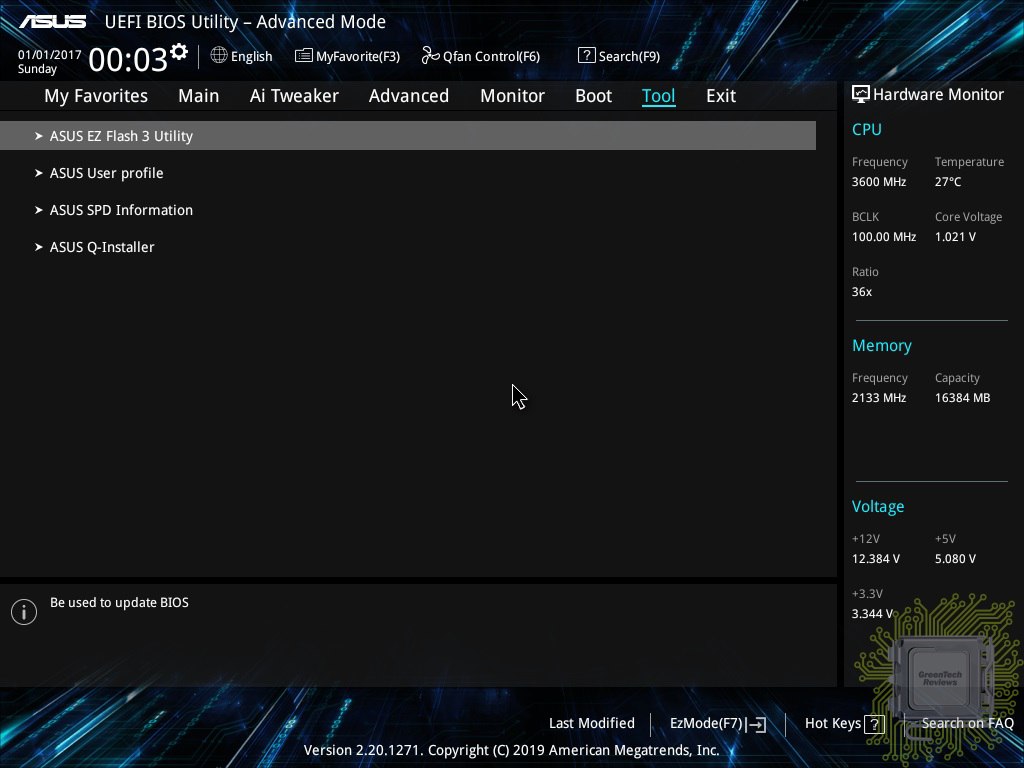Click the Hardware Monitor display icon
Viewport: 1024px width, 768px height.
pos(861,94)
